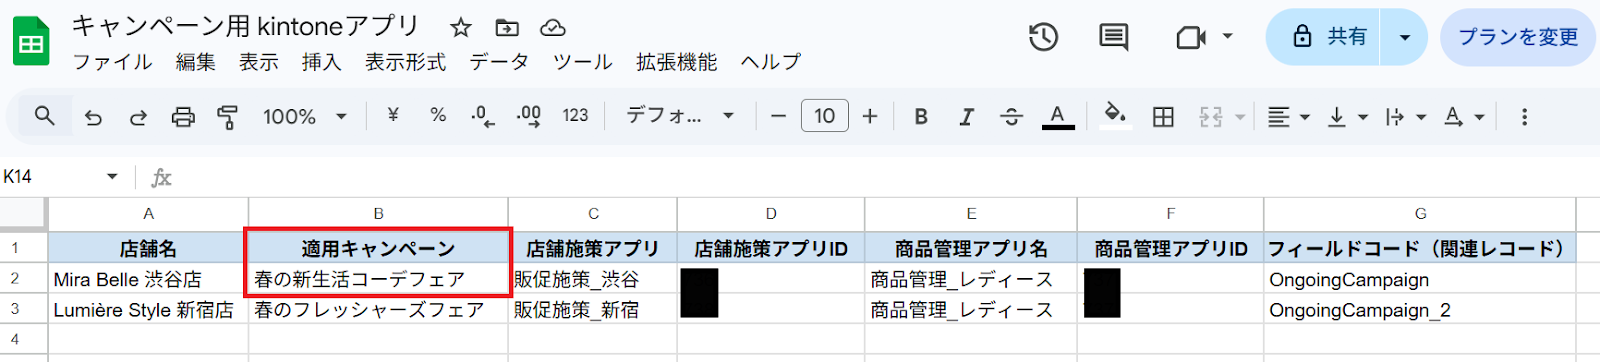The height and width of the screenshot is (362, 1600).
Task: Open the 拡張機能 menu
Action: [677, 62]
